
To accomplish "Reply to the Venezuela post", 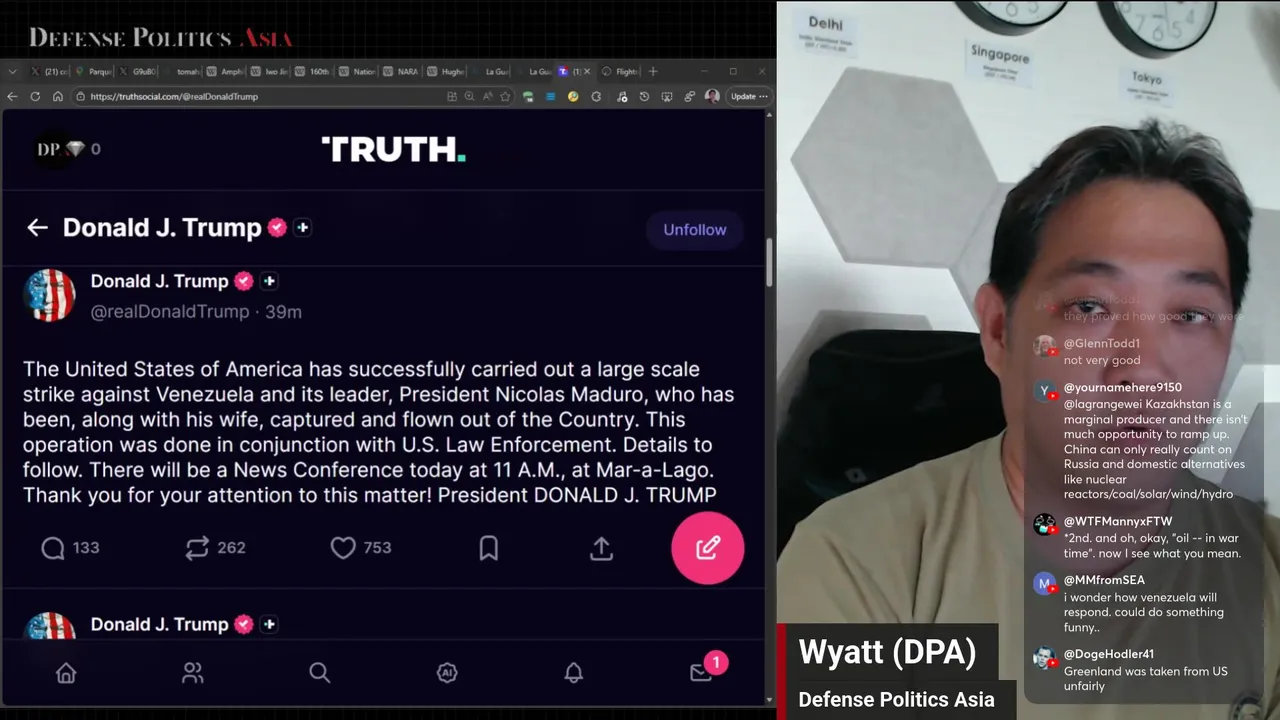I will pos(70,547).
